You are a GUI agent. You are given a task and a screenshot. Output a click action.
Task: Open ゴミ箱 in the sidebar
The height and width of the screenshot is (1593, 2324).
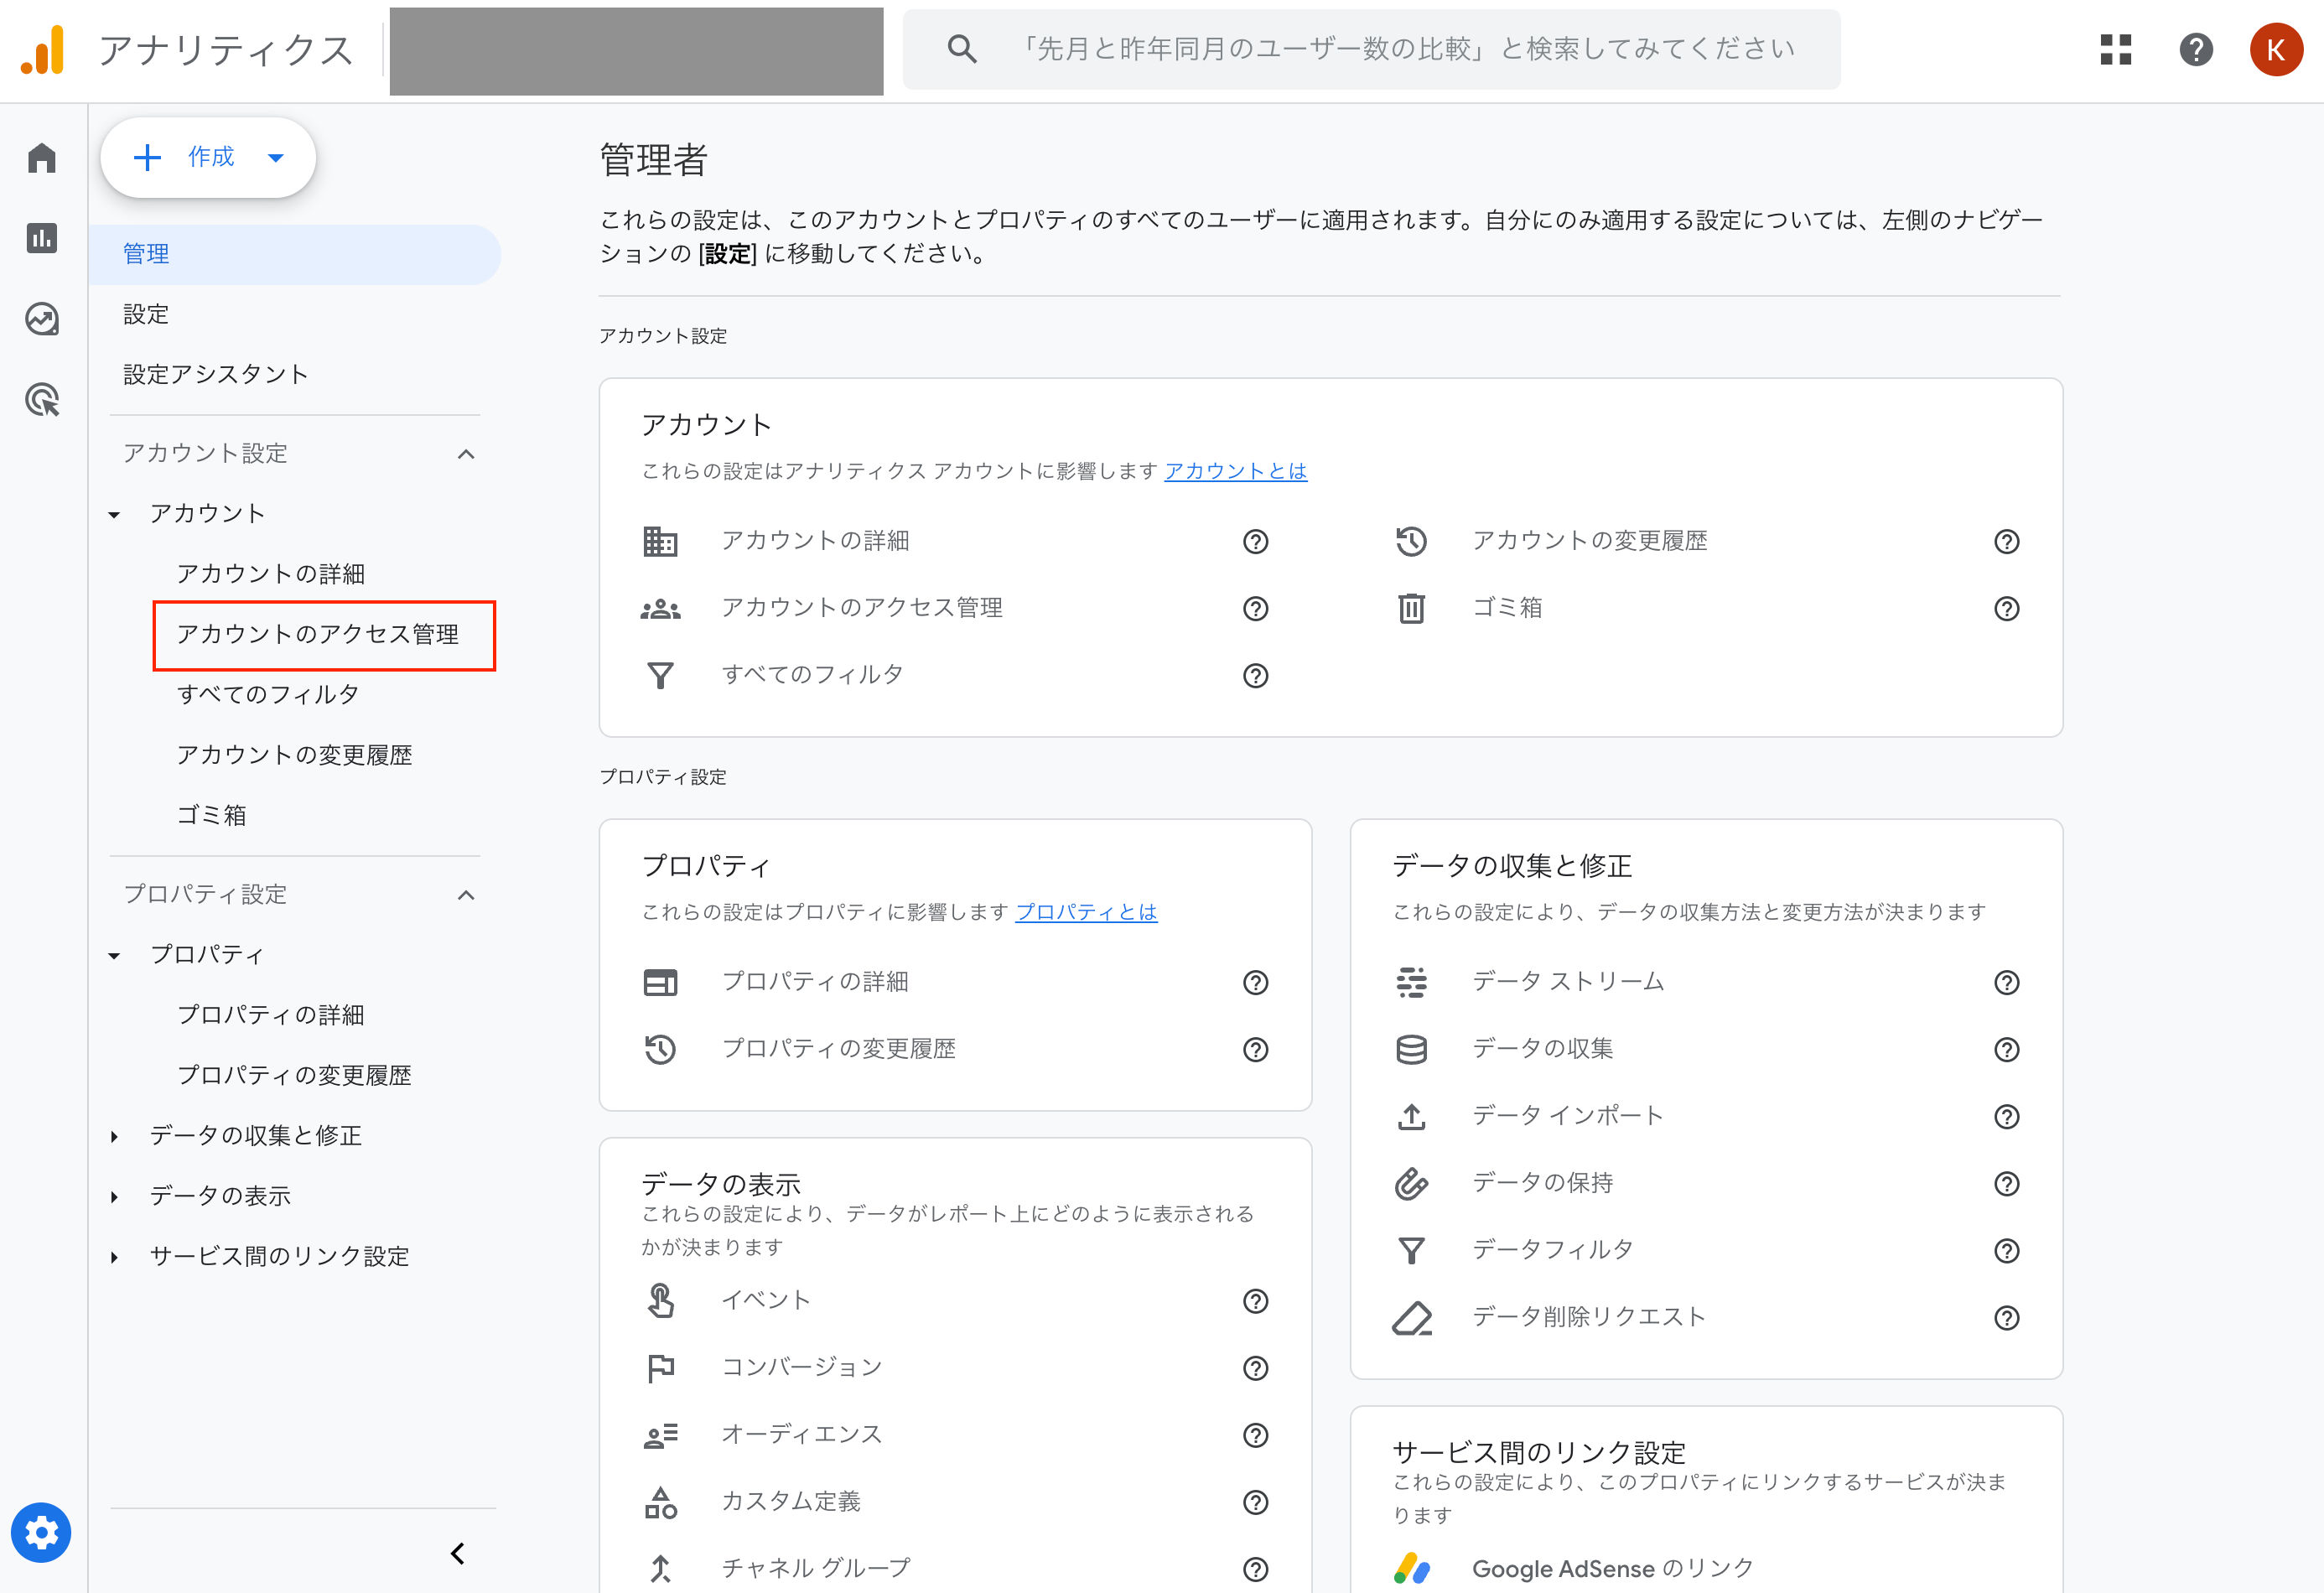(211, 815)
